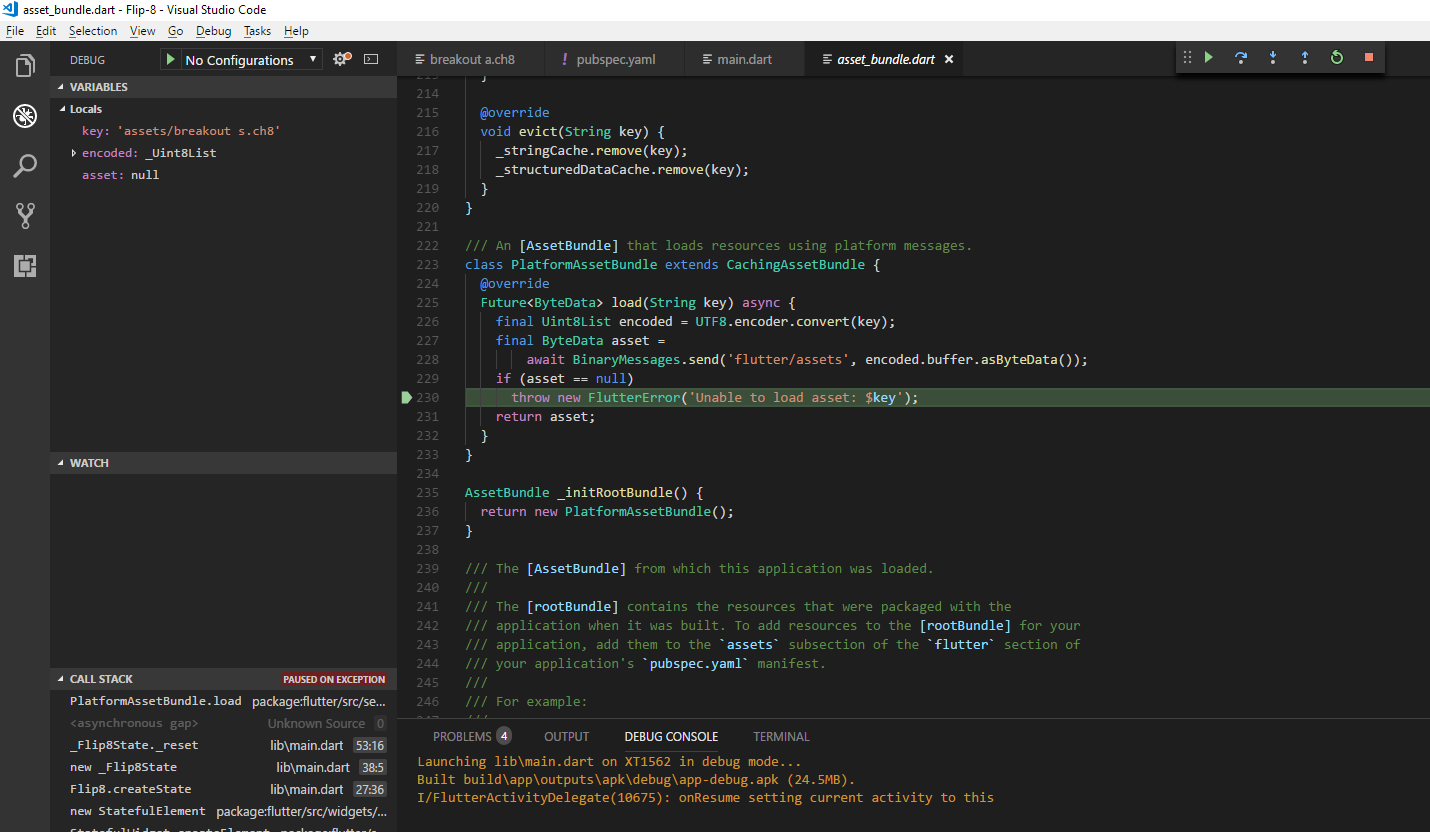This screenshot has height=832, width=1430.
Task: Open Search from the activity bar
Action: pyautogui.click(x=24, y=166)
